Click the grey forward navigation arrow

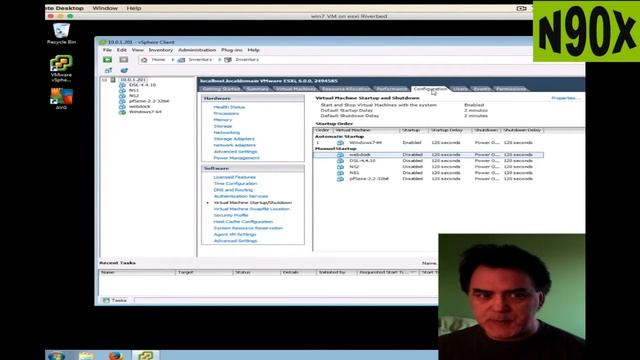pos(124,60)
